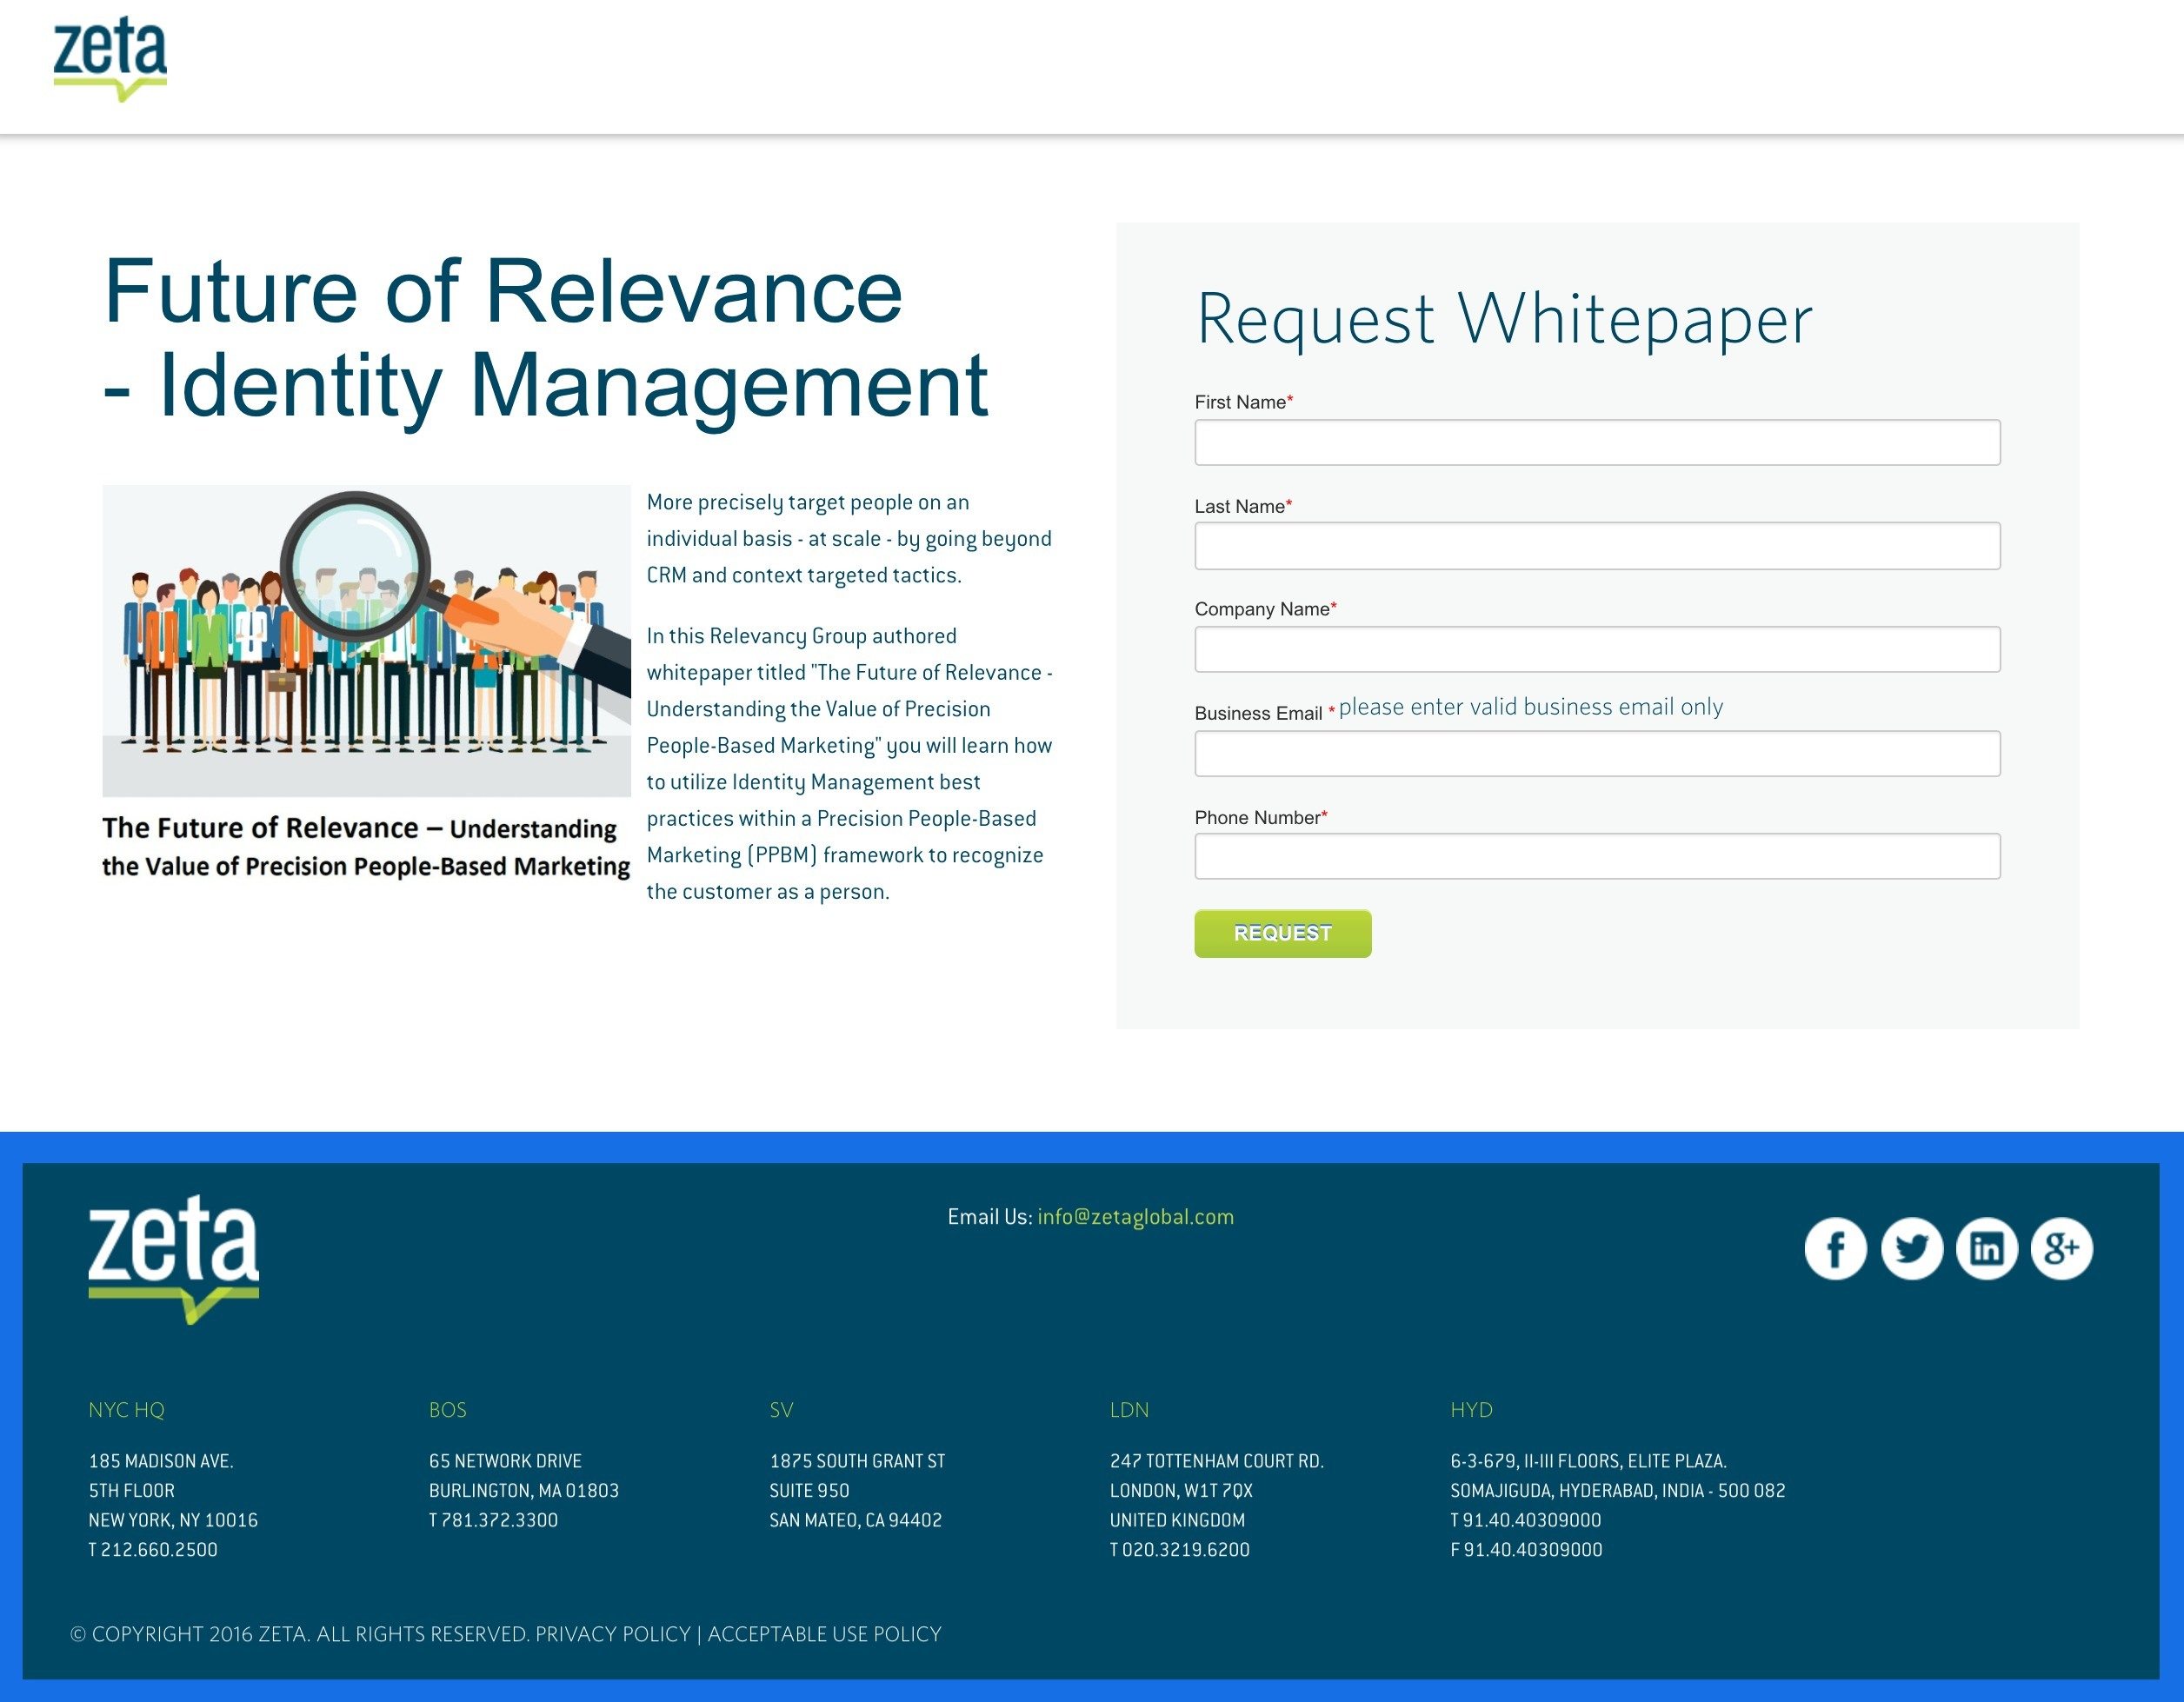This screenshot has height=1702, width=2184.
Task: Click the First Name input field
Action: coord(1597,442)
